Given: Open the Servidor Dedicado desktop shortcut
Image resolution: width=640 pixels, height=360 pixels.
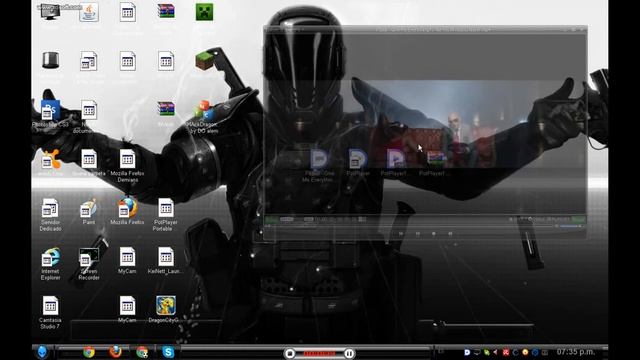Looking at the screenshot, I should tap(50, 208).
